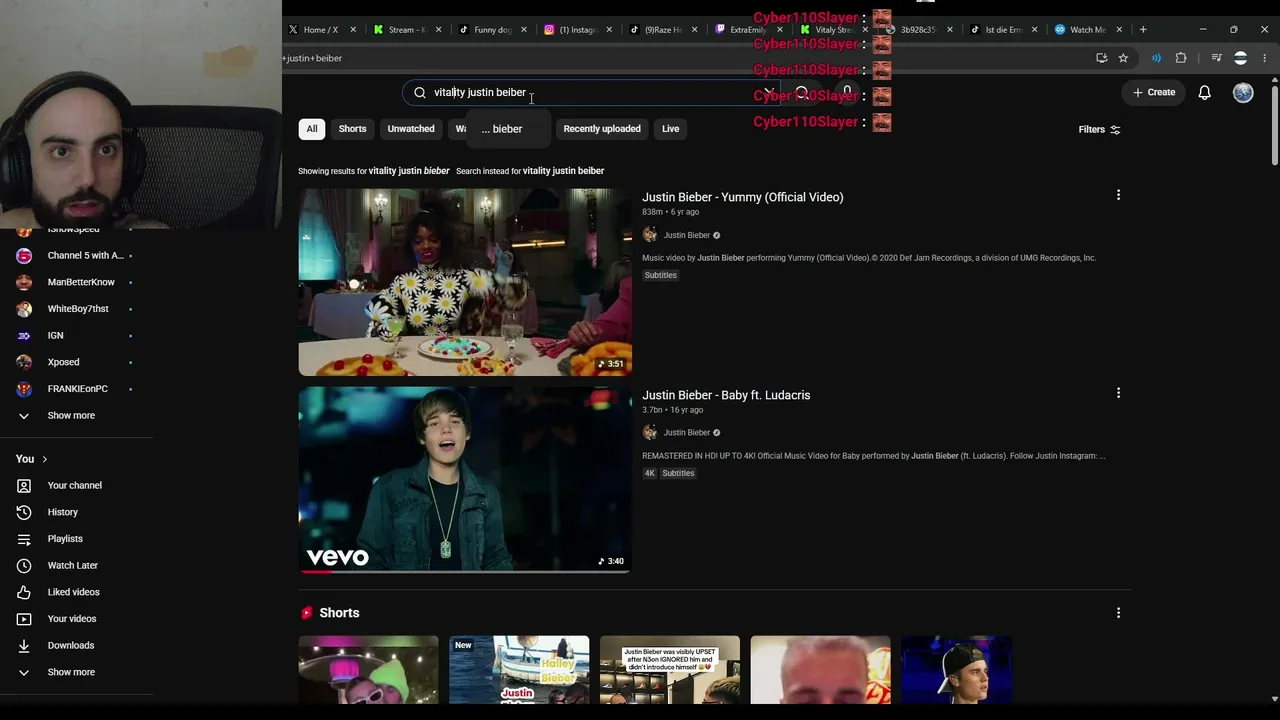This screenshot has width=1280, height=720.
Task: Open the browser media controls icon
Action: click(x=1216, y=58)
